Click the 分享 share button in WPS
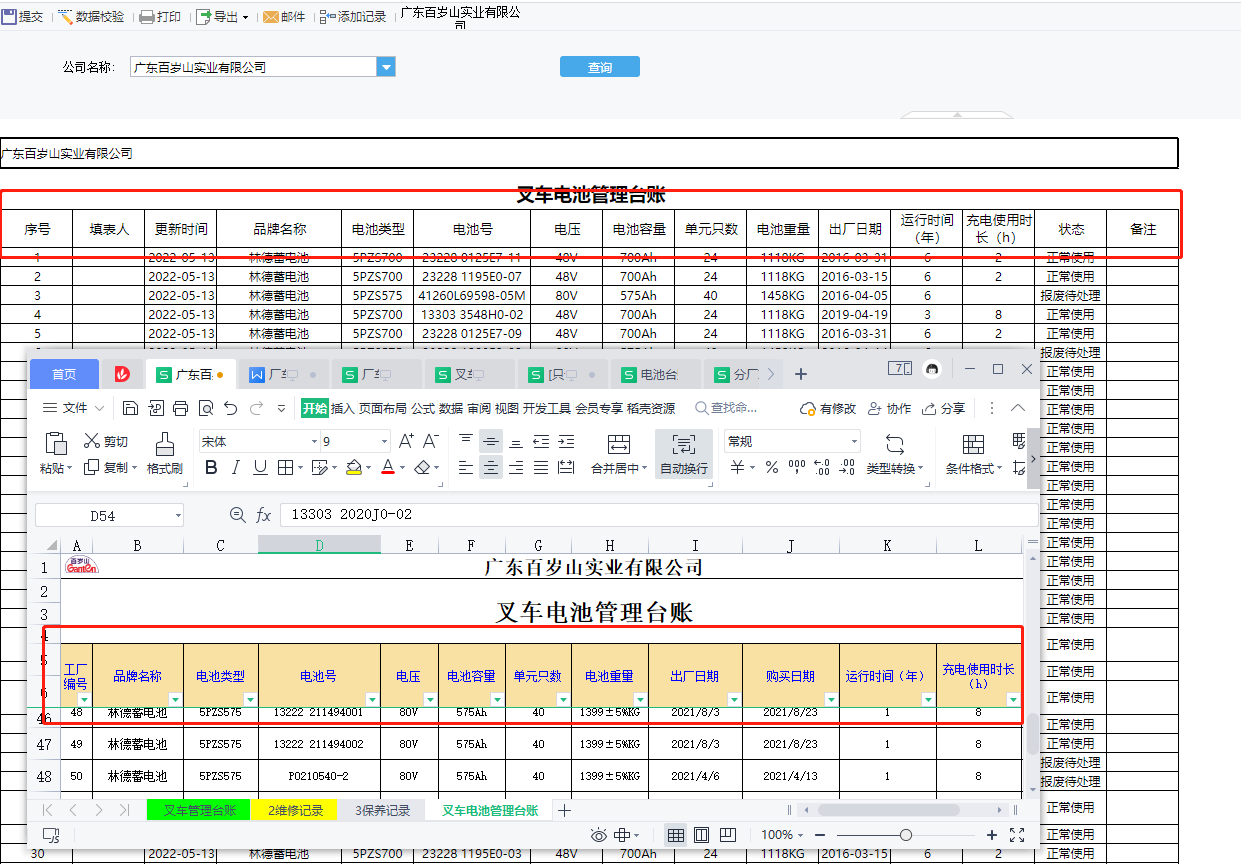 tap(943, 408)
